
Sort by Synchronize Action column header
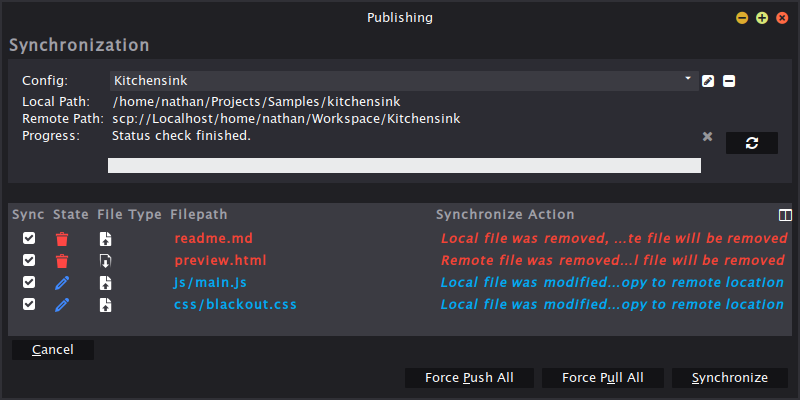coord(505,214)
